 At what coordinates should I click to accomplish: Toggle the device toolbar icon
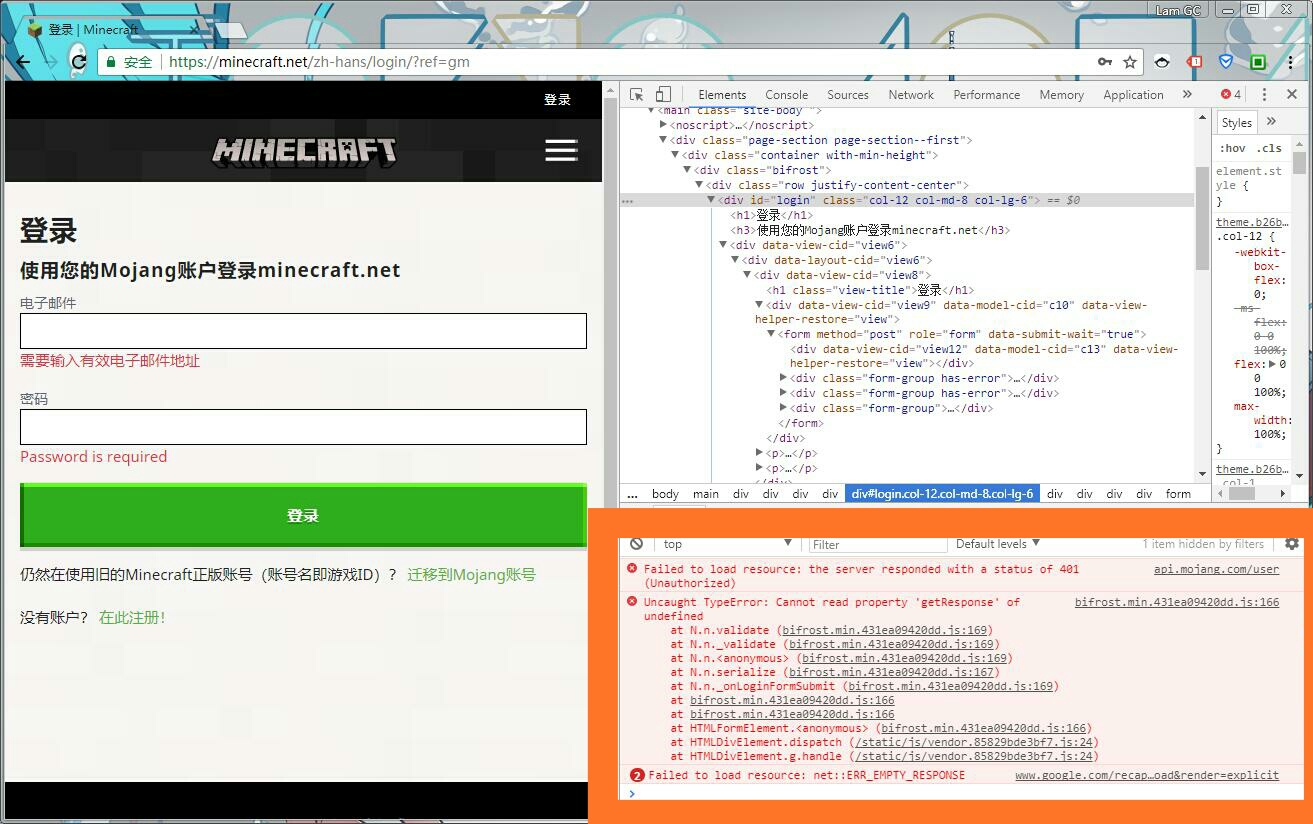(663, 94)
